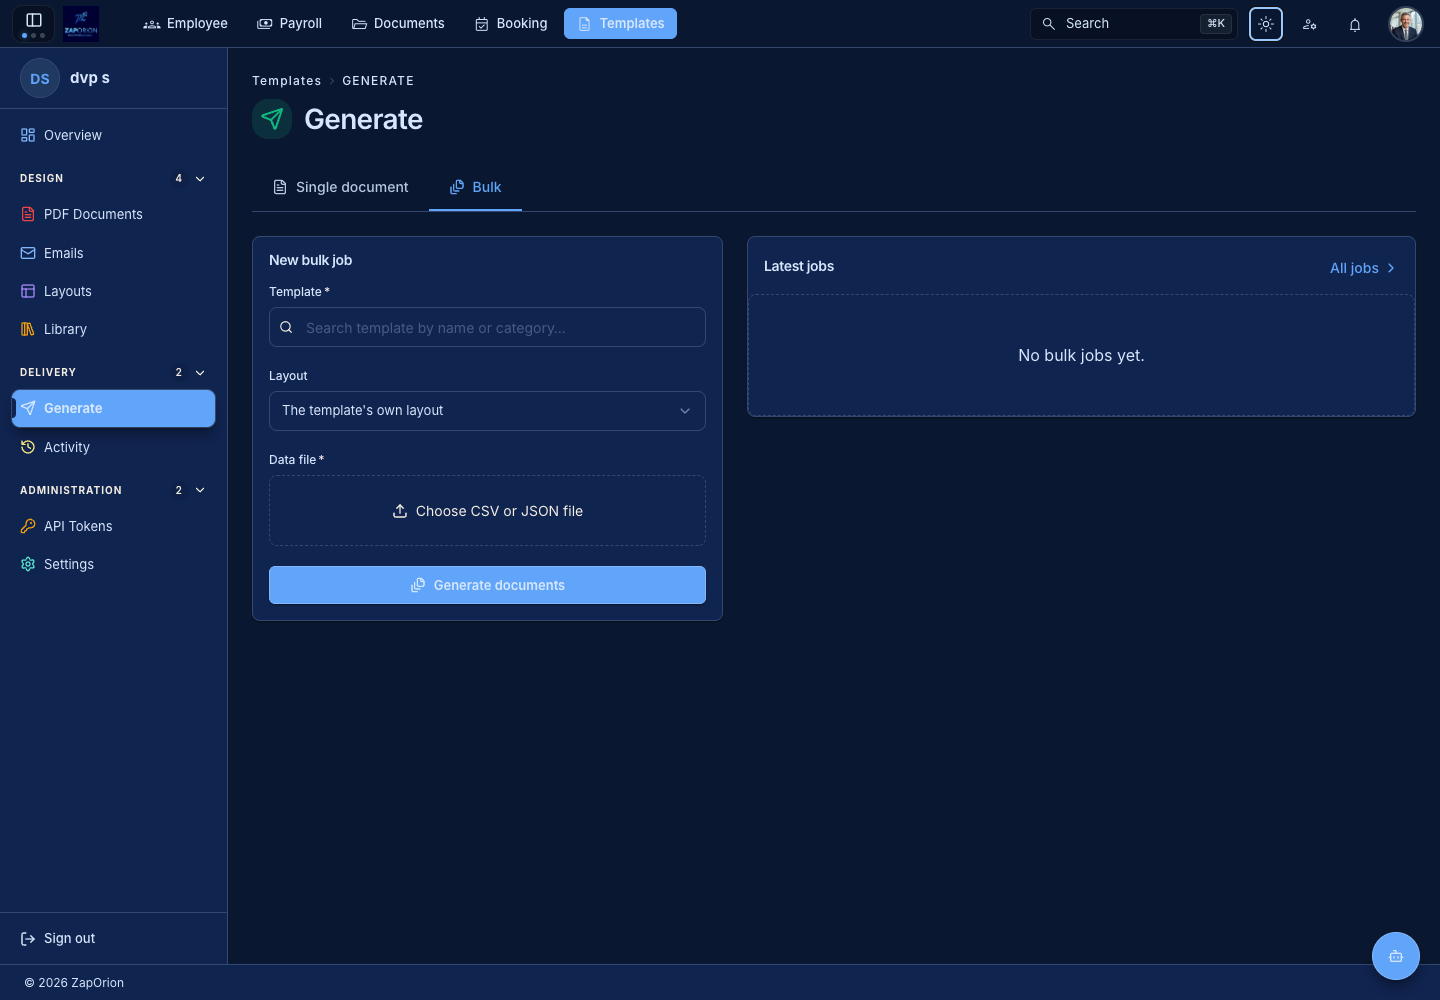Image resolution: width=1440 pixels, height=1000 pixels.
Task: Open PDF Documents in the sidebar
Action: (113, 214)
